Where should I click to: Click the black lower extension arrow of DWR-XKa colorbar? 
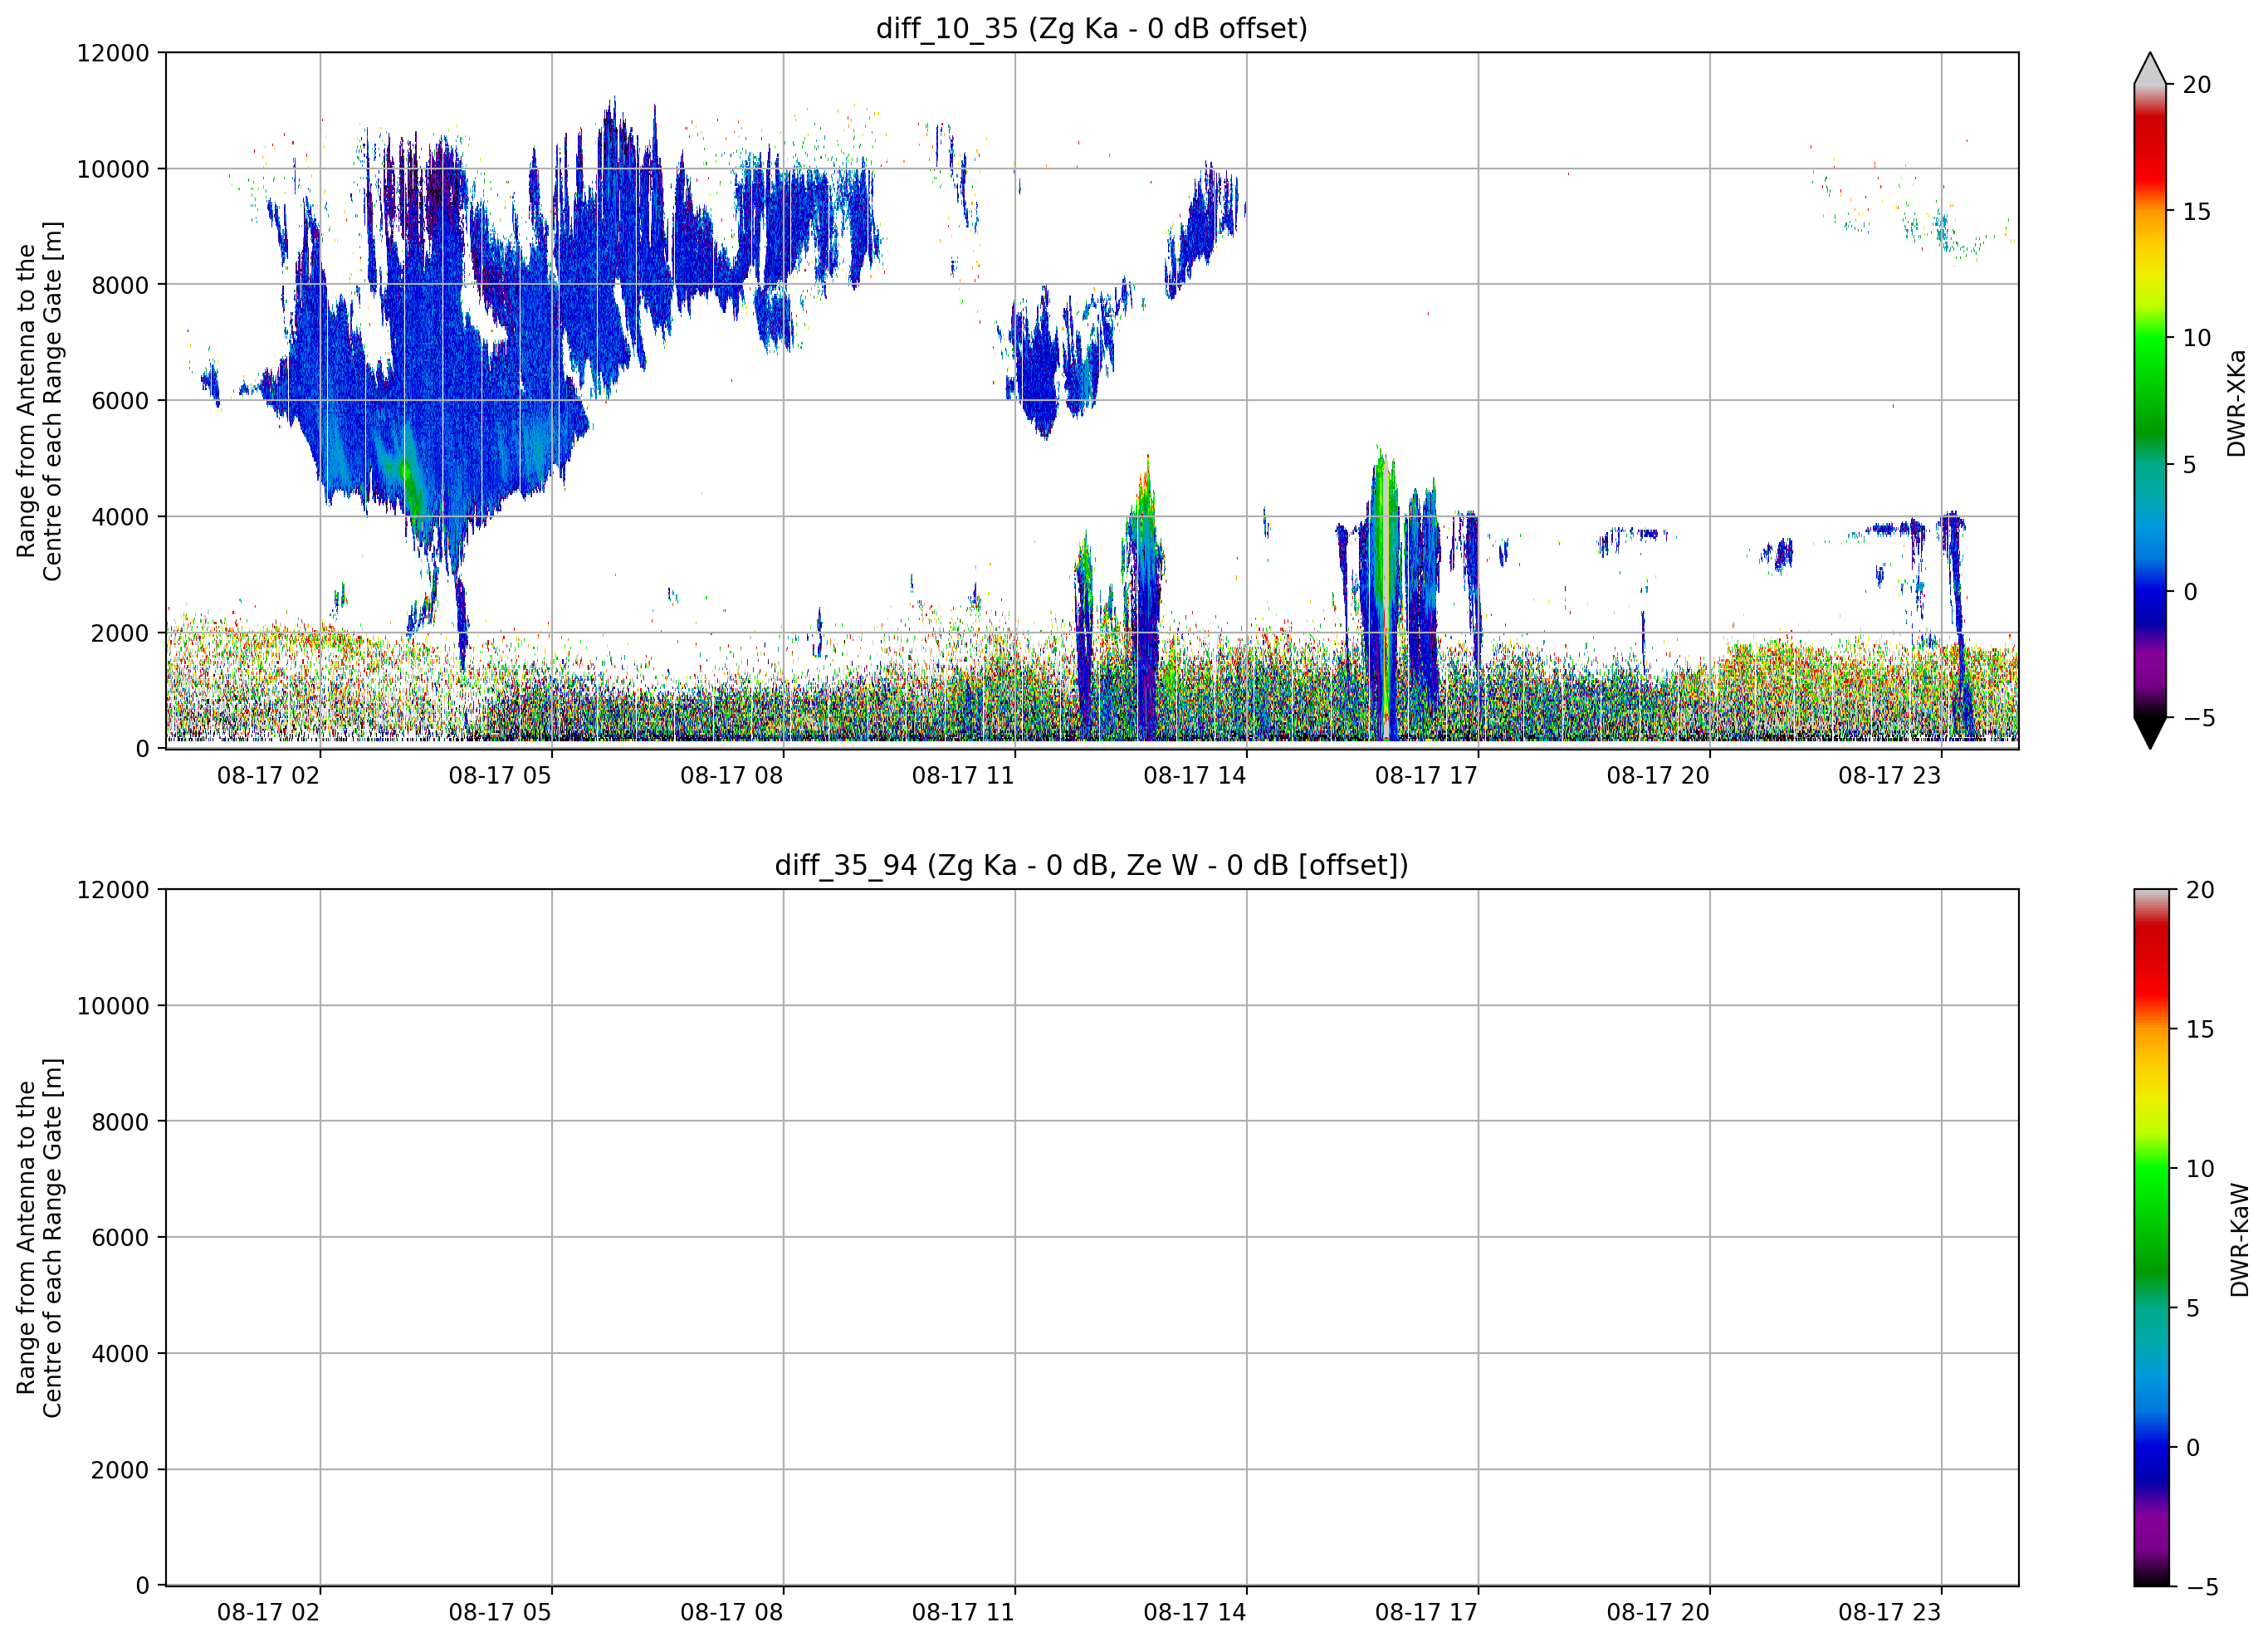click(2150, 732)
